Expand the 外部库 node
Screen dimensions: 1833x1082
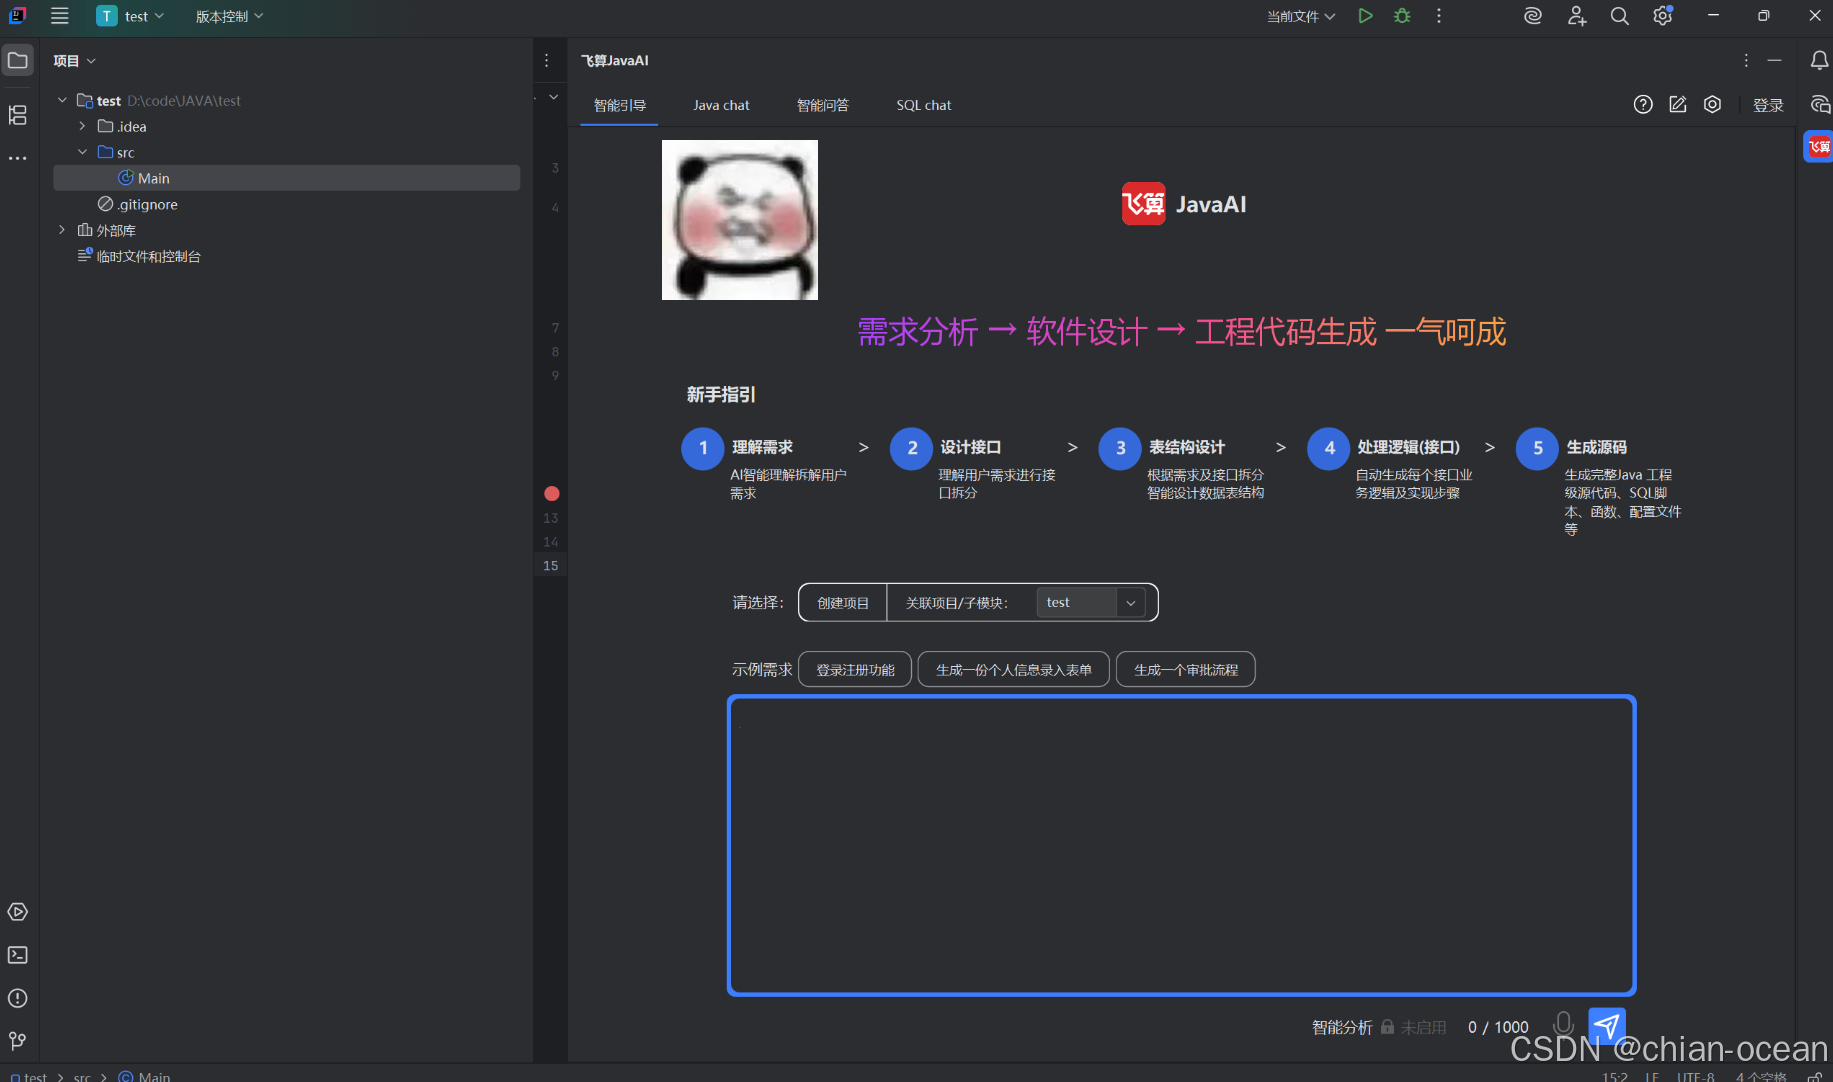coord(62,230)
